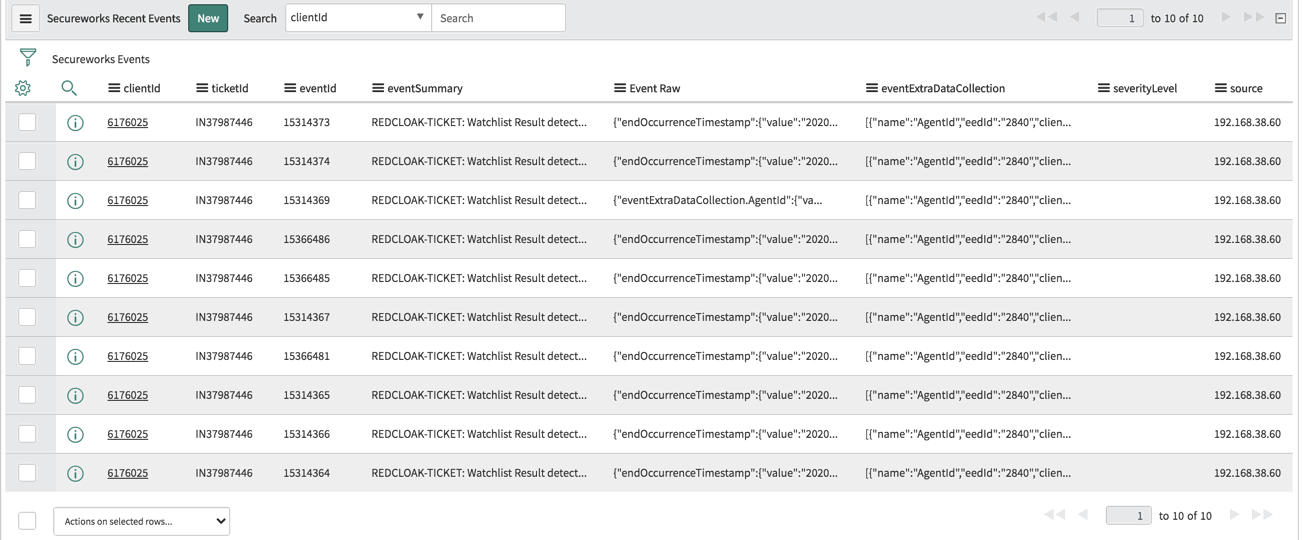
Task: Click Secureworks Recent Events title
Action: 114,18
